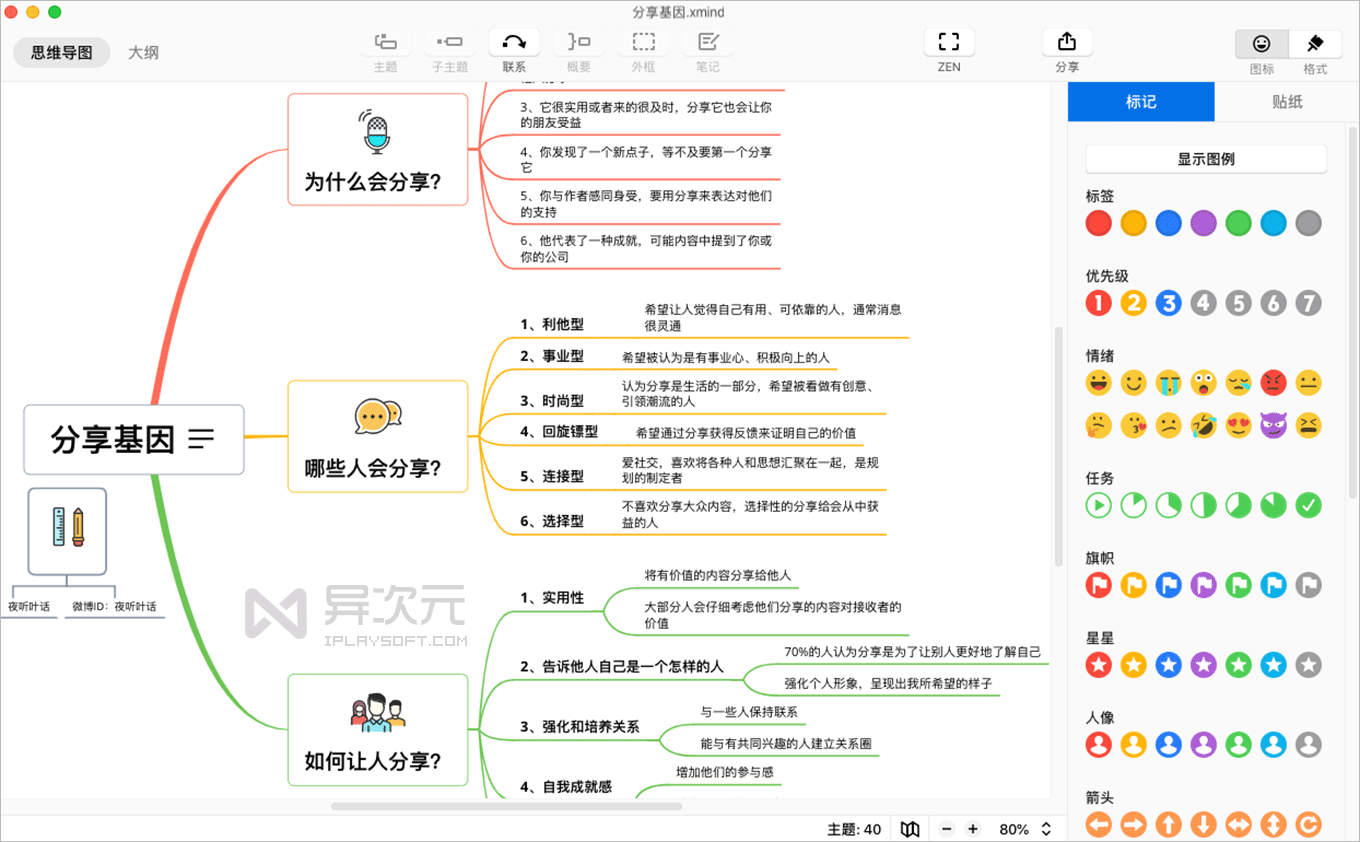Select the red flag marker
The width and height of the screenshot is (1360, 842).
[1098, 584]
